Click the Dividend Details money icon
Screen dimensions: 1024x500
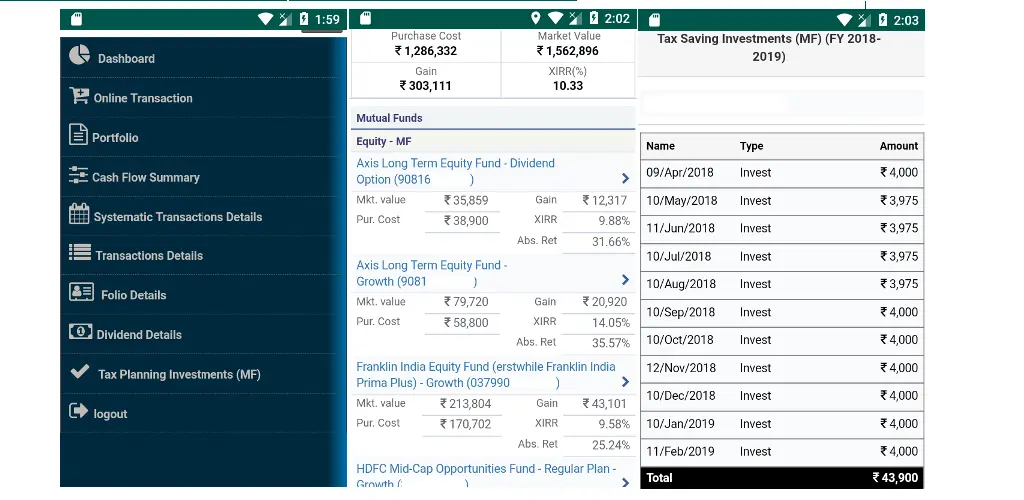(x=80, y=332)
